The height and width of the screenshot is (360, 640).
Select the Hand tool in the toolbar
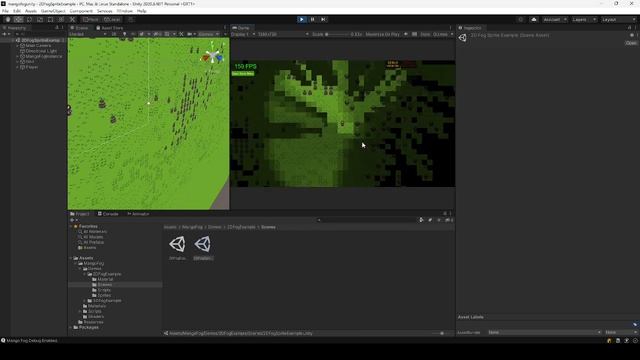[x=8, y=19]
